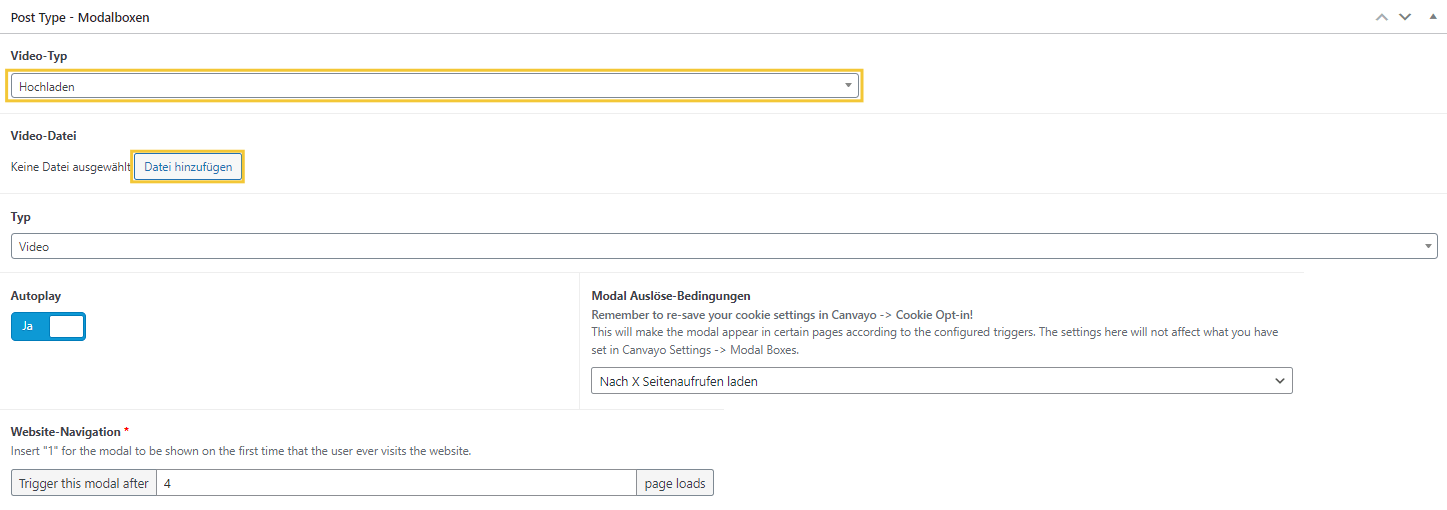Click the Modal Auslöse-Bedingungen heading

671,296
